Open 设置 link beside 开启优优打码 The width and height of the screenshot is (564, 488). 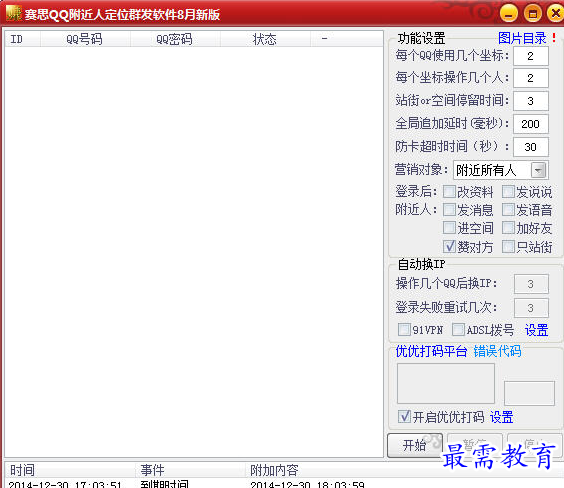[501, 417]
